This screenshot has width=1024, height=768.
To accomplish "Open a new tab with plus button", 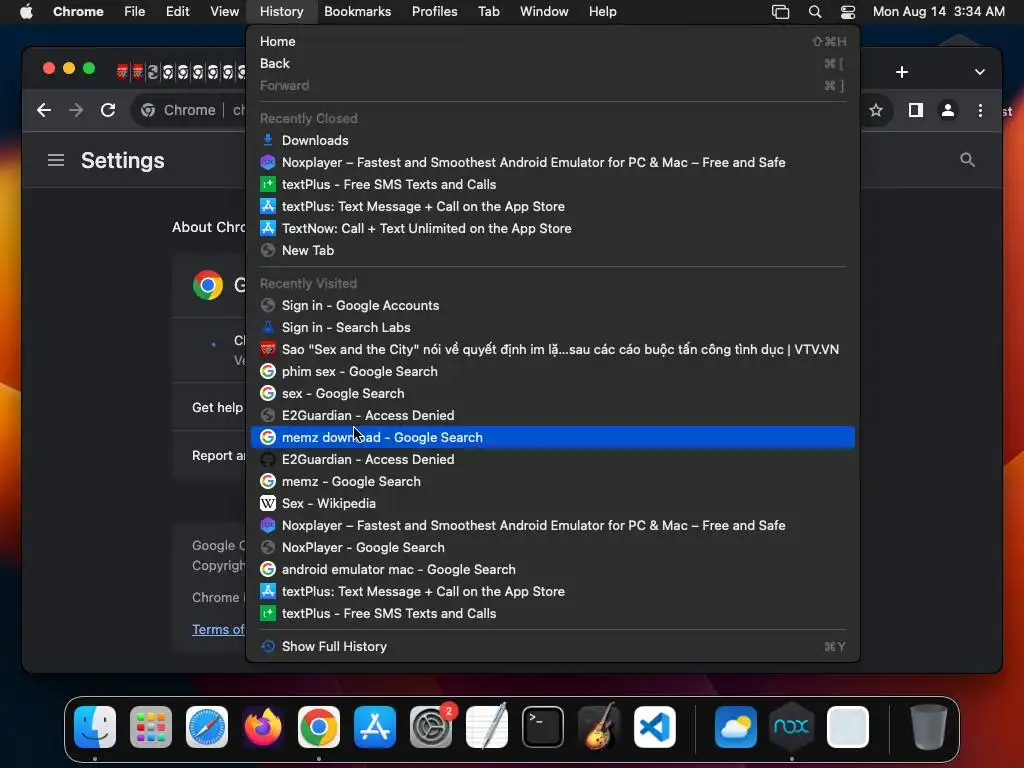I will pyautogui.click(x=902, y=72).
